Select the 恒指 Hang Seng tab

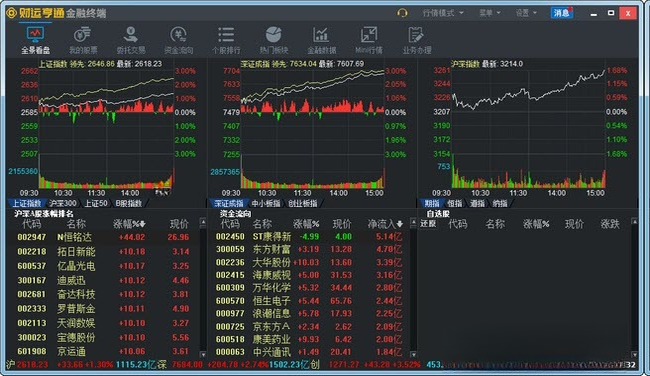click(x=455, y=203)
